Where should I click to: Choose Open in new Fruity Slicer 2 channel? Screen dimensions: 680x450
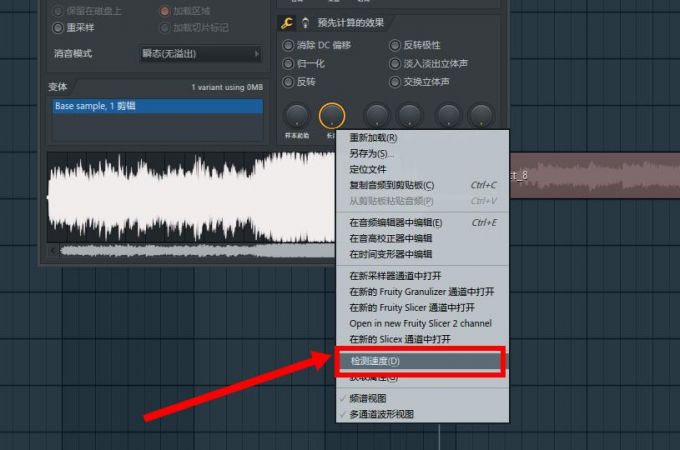click(422, 323)
